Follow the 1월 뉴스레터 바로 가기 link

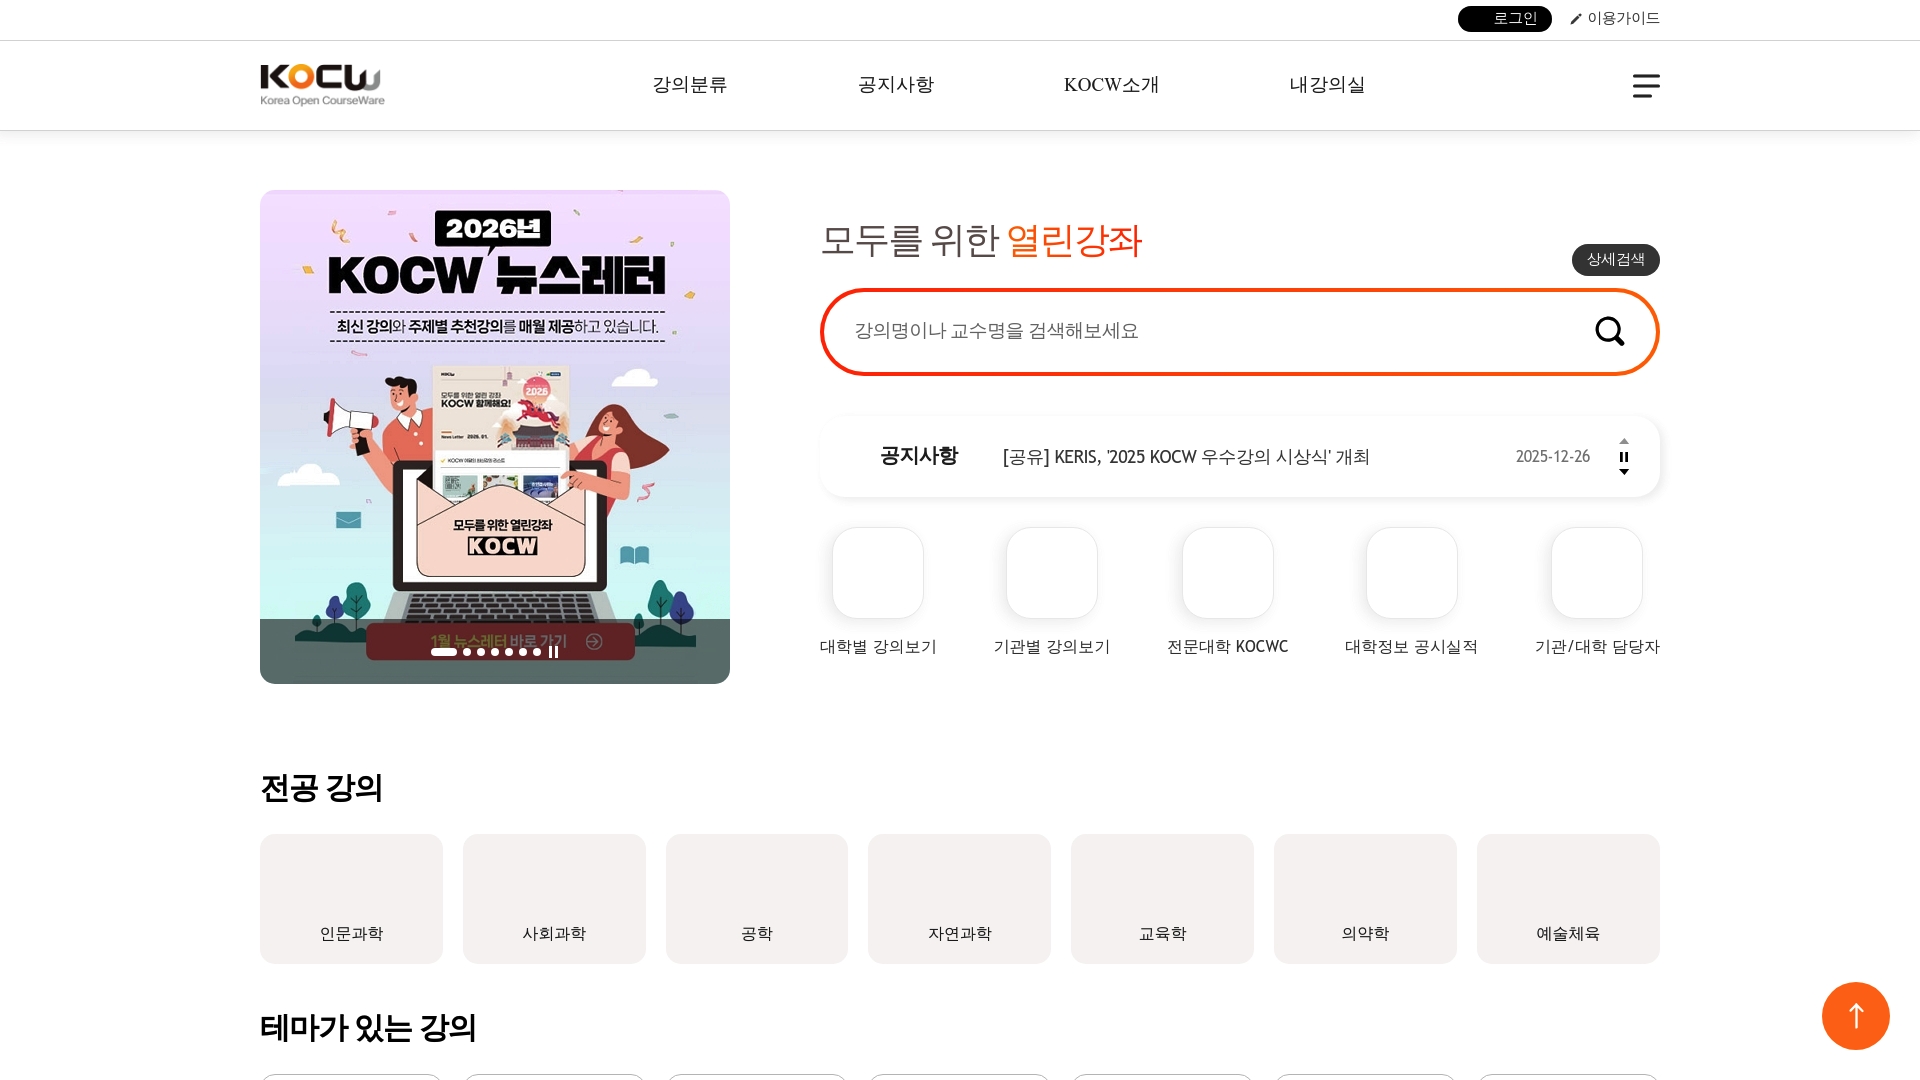click(495, 641)
